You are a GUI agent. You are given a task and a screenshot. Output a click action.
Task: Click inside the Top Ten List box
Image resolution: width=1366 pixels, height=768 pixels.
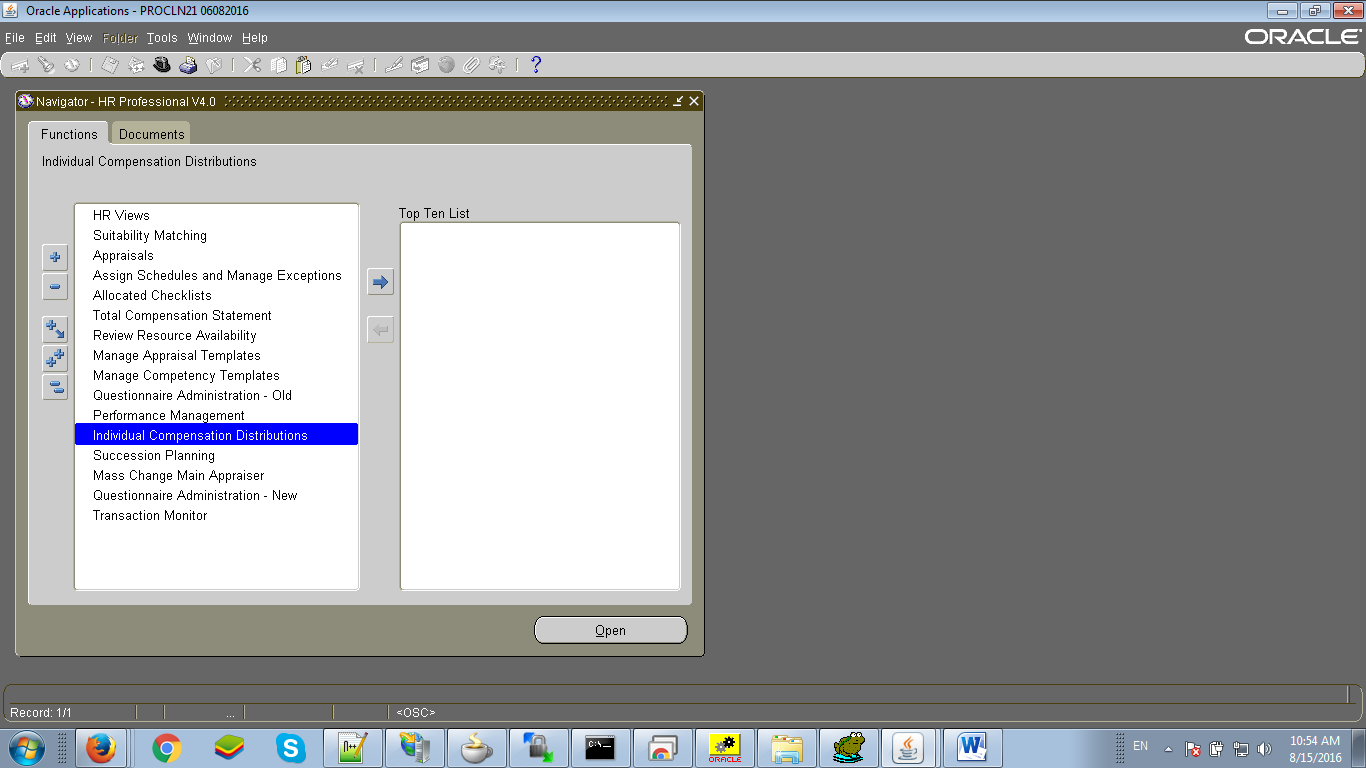pyautogui.click(x=540, y=406)
